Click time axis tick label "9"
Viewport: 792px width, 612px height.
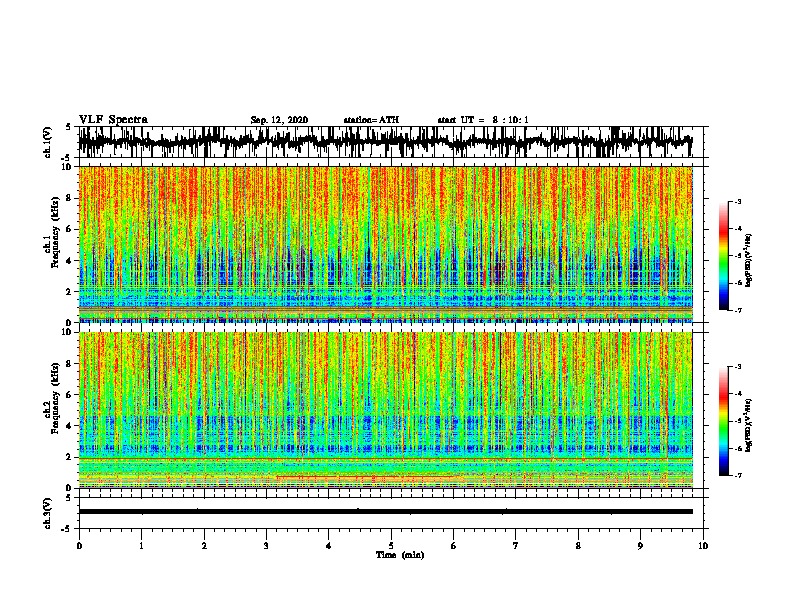(640, 546)
